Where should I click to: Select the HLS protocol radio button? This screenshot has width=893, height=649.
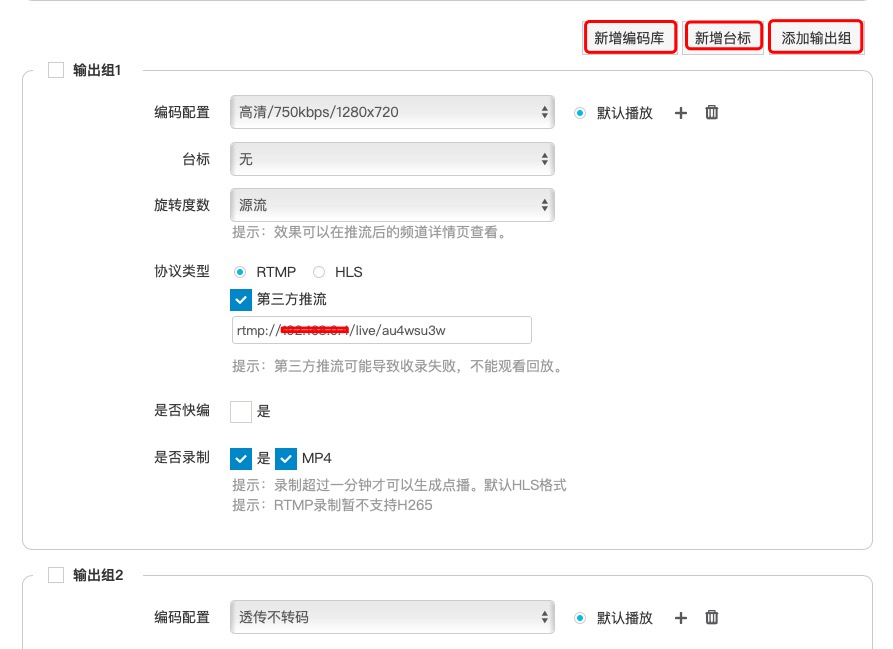coord(319,272)
